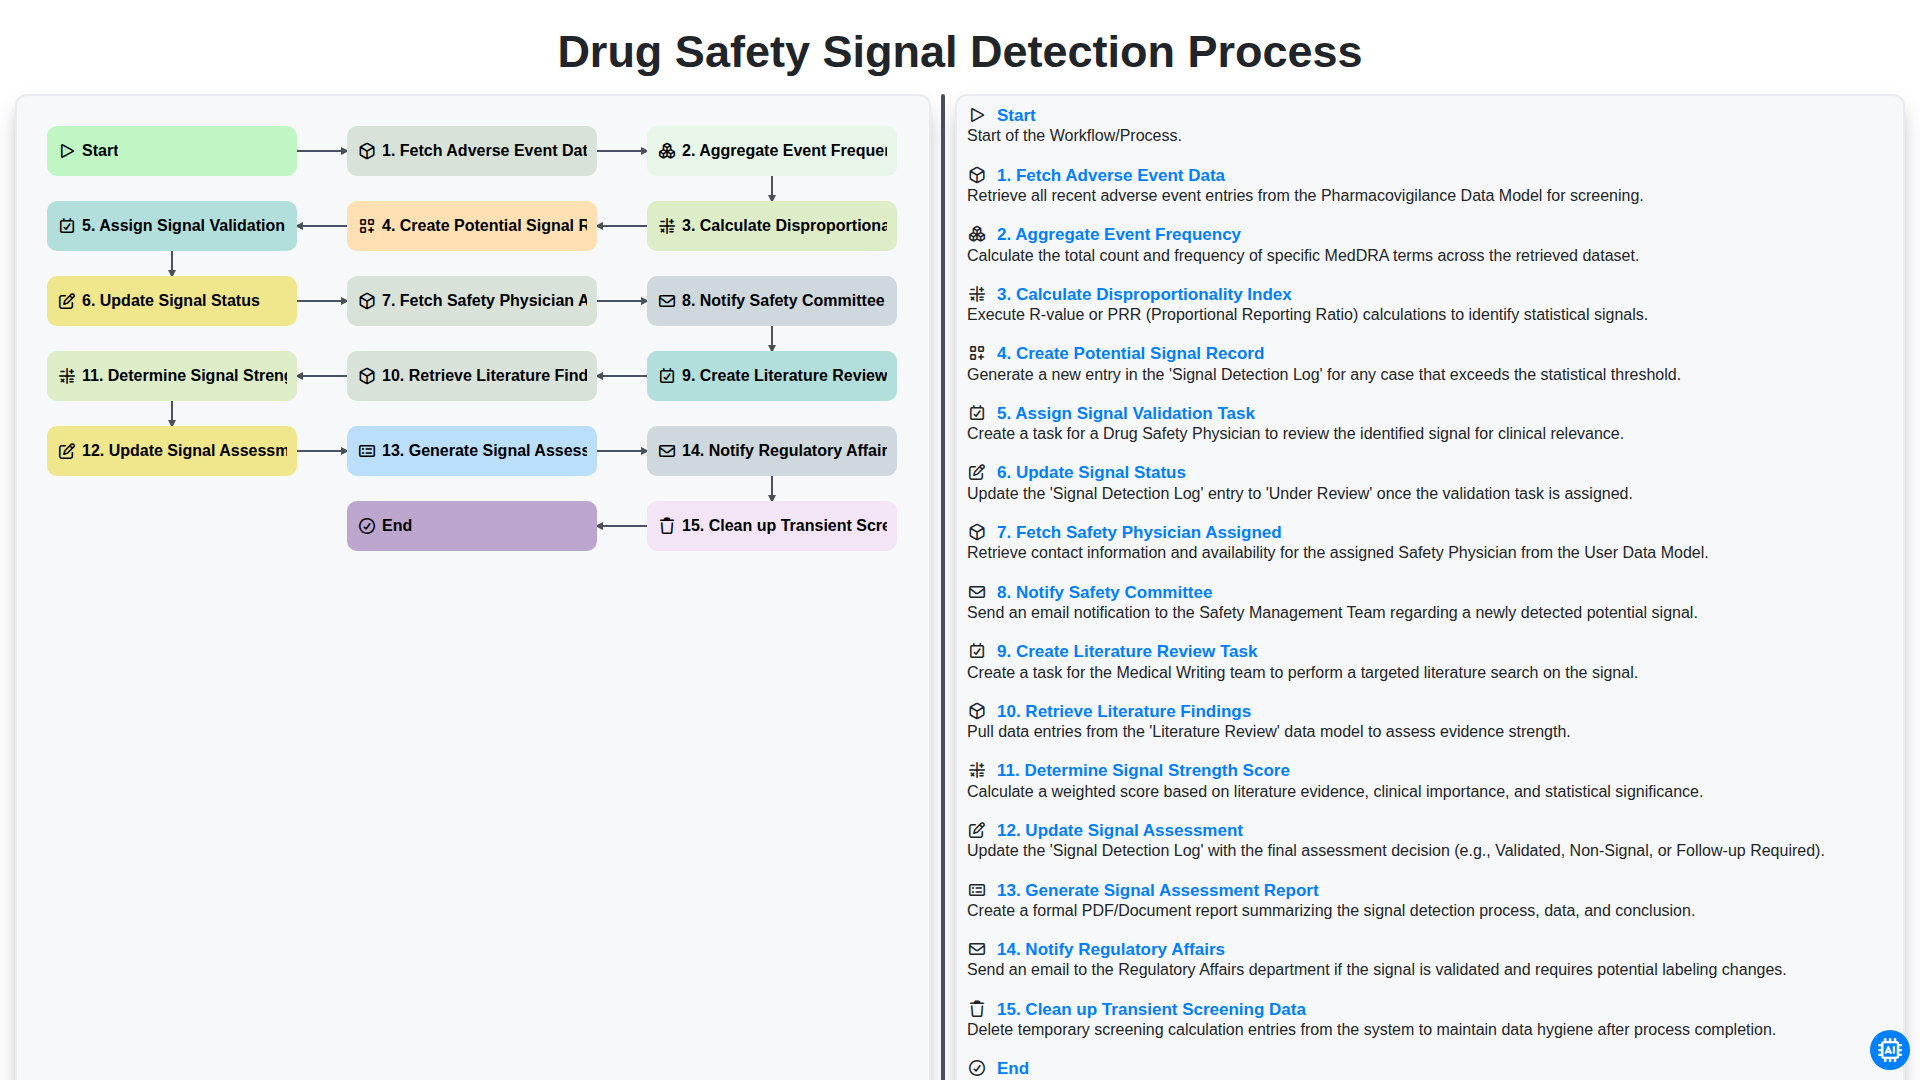Click the envelope icon beside Notify Safety Committee link

tap(977, 592)
